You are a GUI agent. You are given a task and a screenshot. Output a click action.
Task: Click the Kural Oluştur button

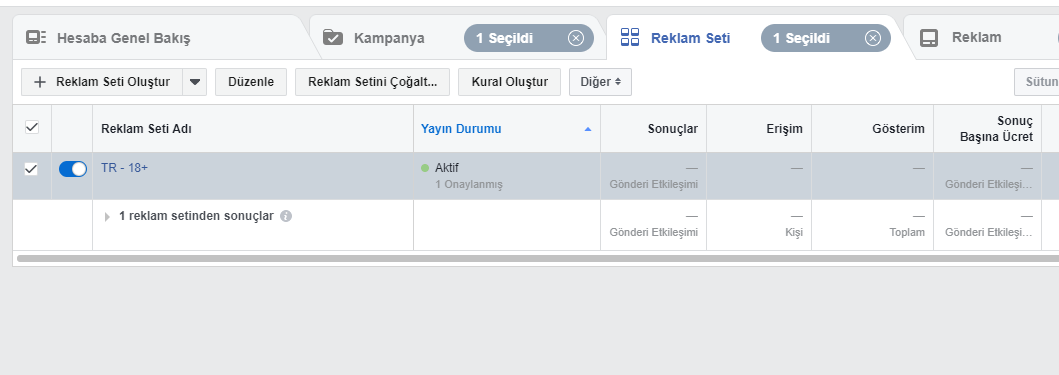(x=509, y=82)
